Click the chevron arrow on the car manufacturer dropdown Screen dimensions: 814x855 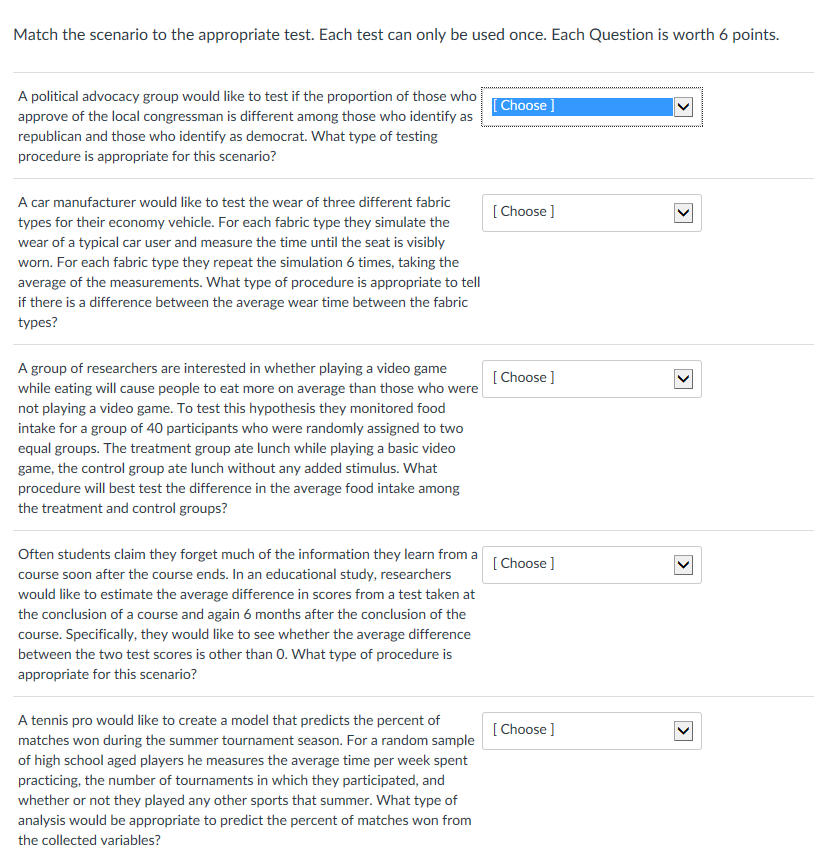pos(683,212)
